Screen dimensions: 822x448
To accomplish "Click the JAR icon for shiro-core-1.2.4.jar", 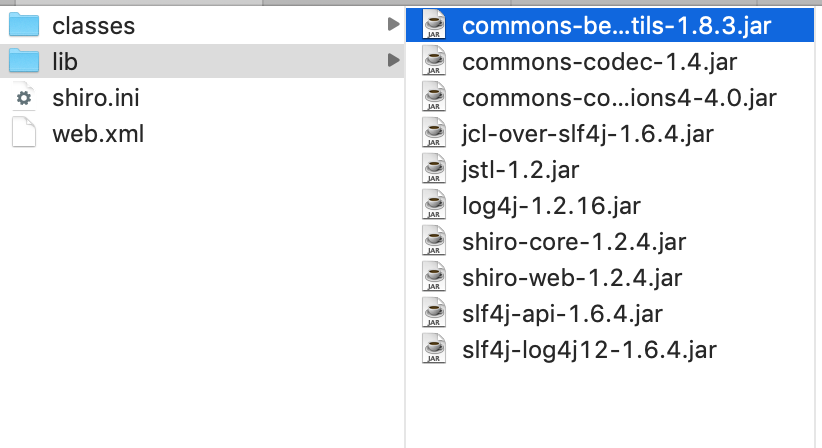I will tap(434, 241).
